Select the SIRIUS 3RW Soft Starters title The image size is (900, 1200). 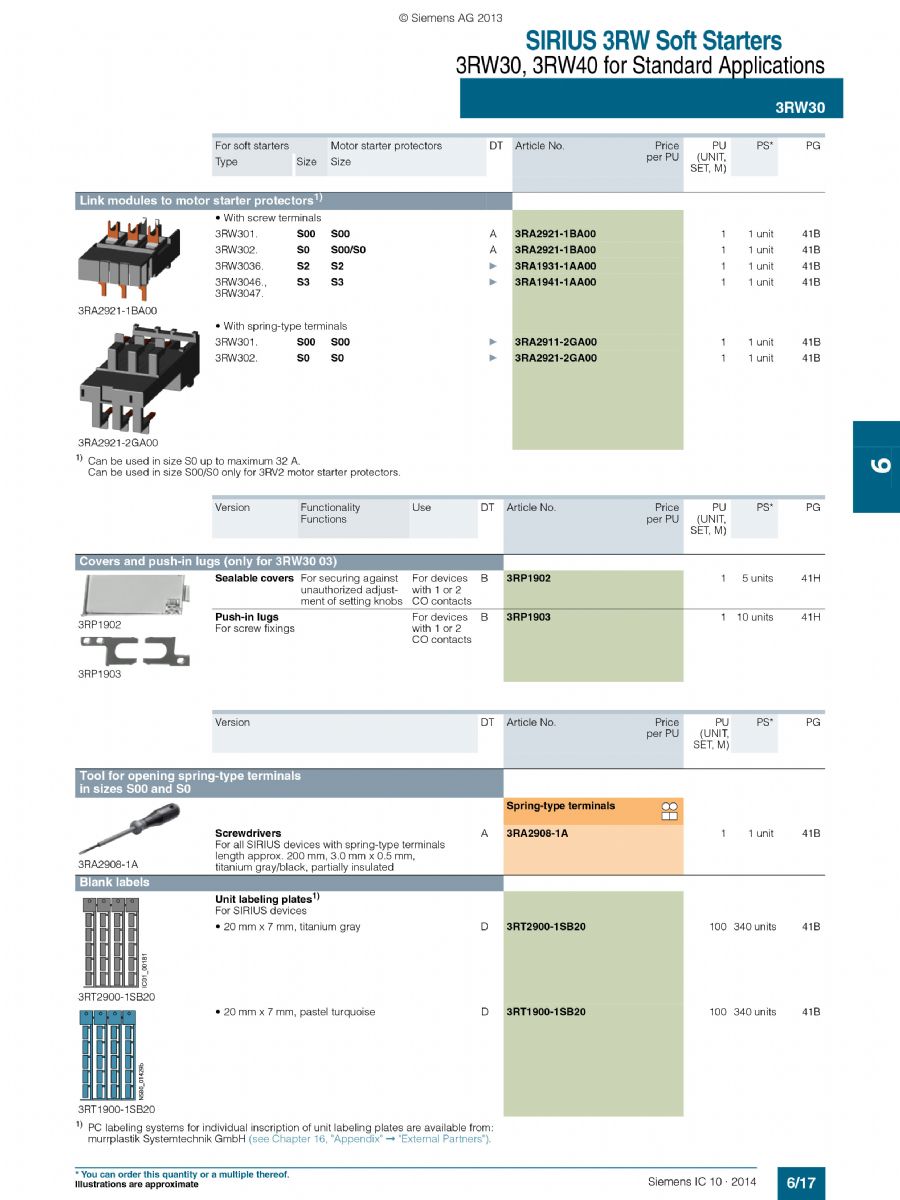(x=654, y=41)
